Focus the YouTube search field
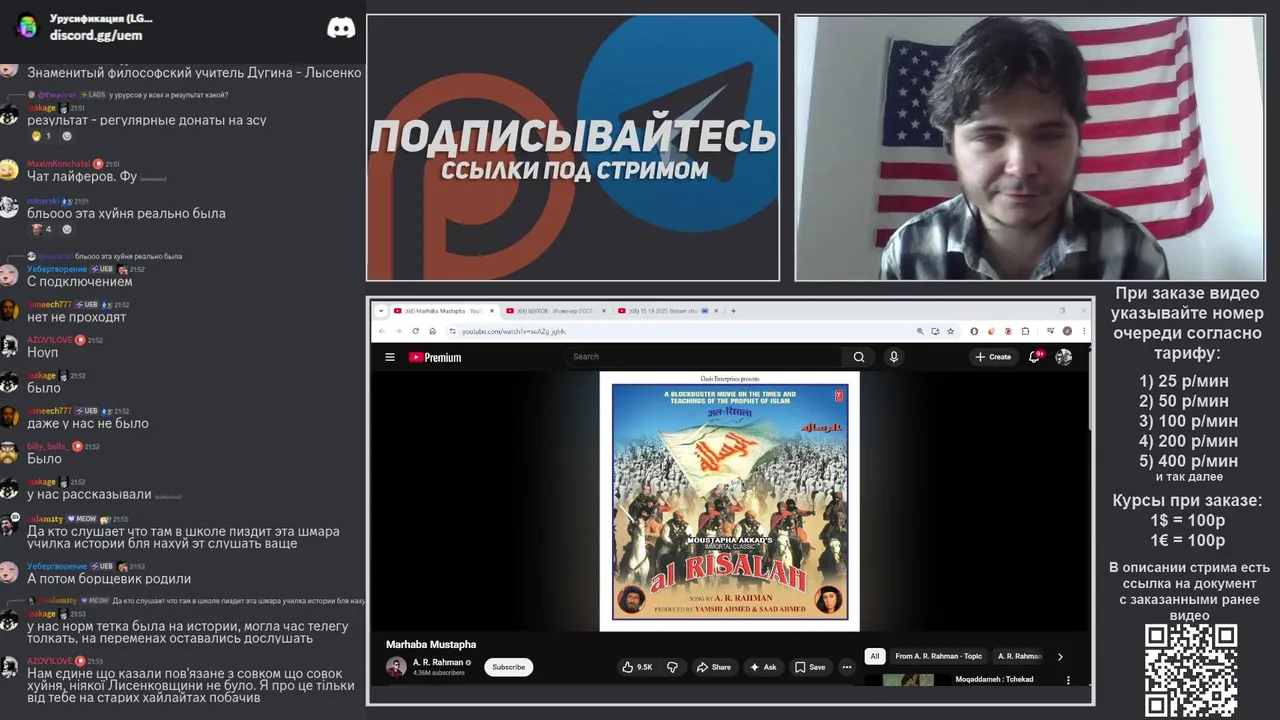Viewport: 1280px width, 720px height. click(x=705, y=357)
